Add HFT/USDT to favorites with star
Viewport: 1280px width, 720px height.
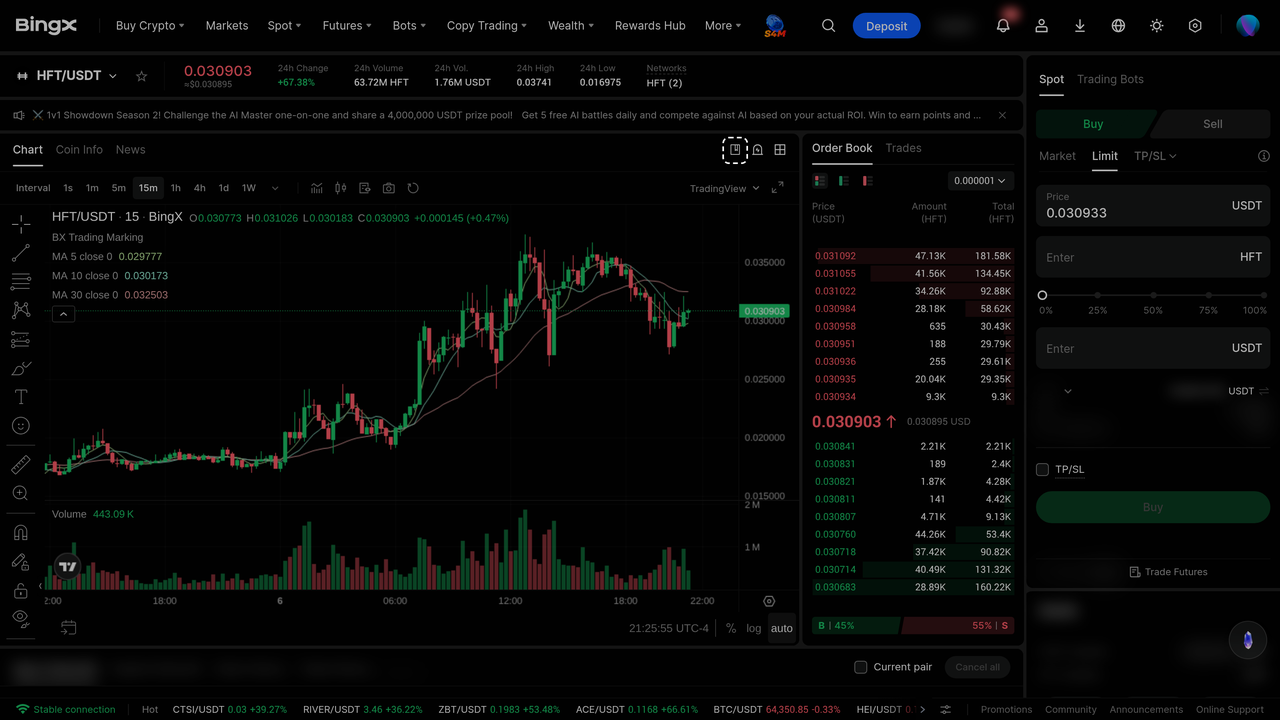[x=142, y=76]
